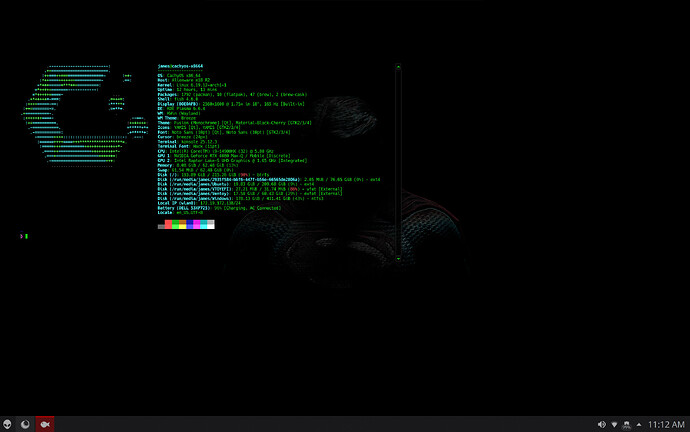This screenshot has height=432, width=690.
Task: Open the volume speaker tray icon
Action: 602,425
